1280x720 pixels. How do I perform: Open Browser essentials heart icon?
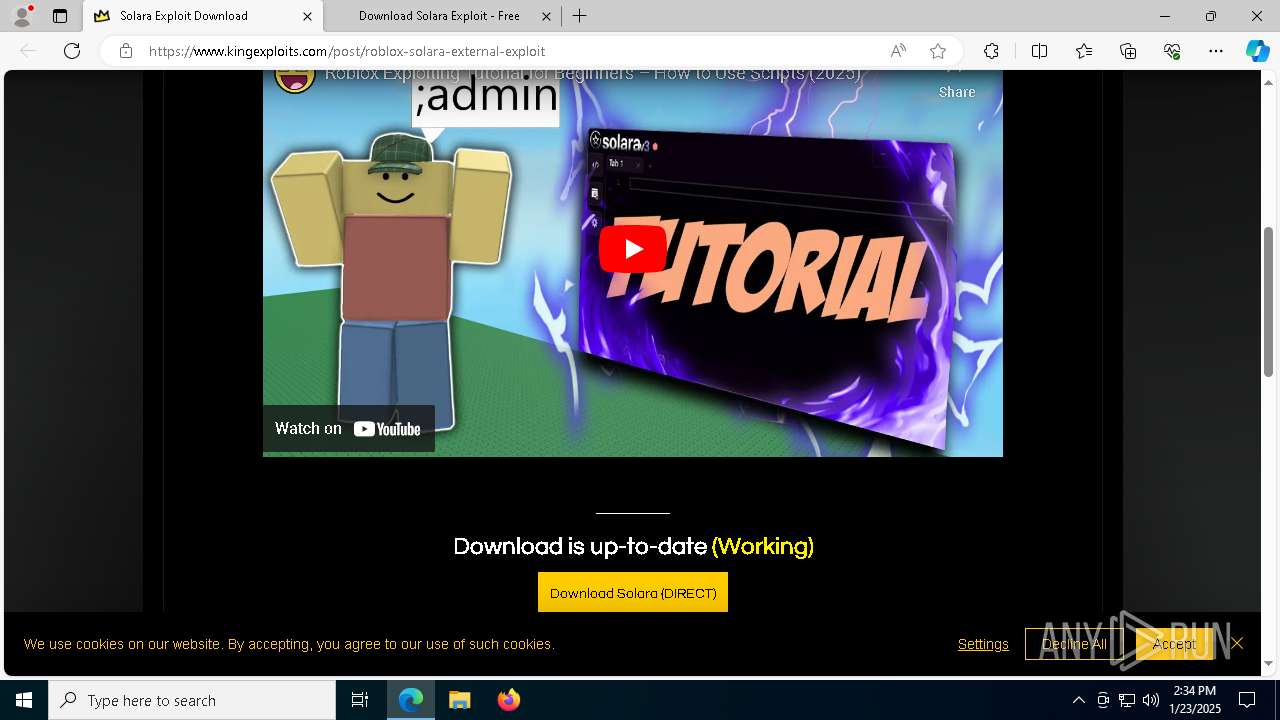tap(1172, 51)
